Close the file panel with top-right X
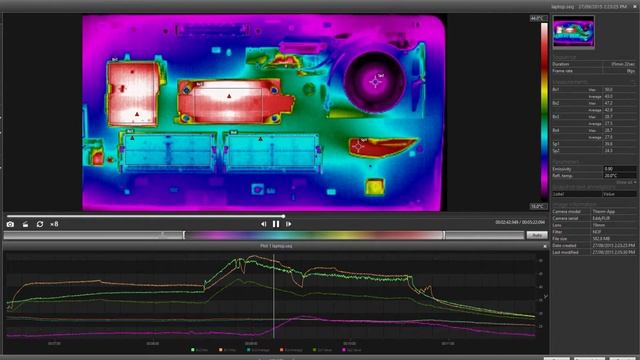Image resolution: width=640 pixels, height=360 pixels. coord(635,7)
